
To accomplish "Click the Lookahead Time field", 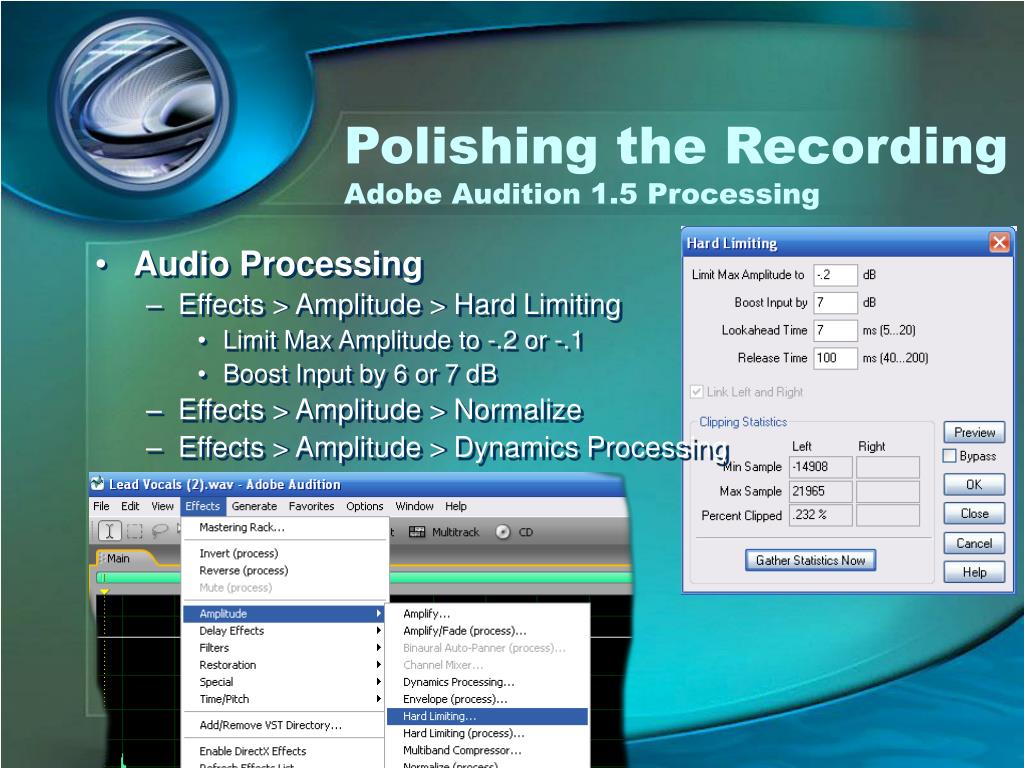I will click(x=835, y=330).
